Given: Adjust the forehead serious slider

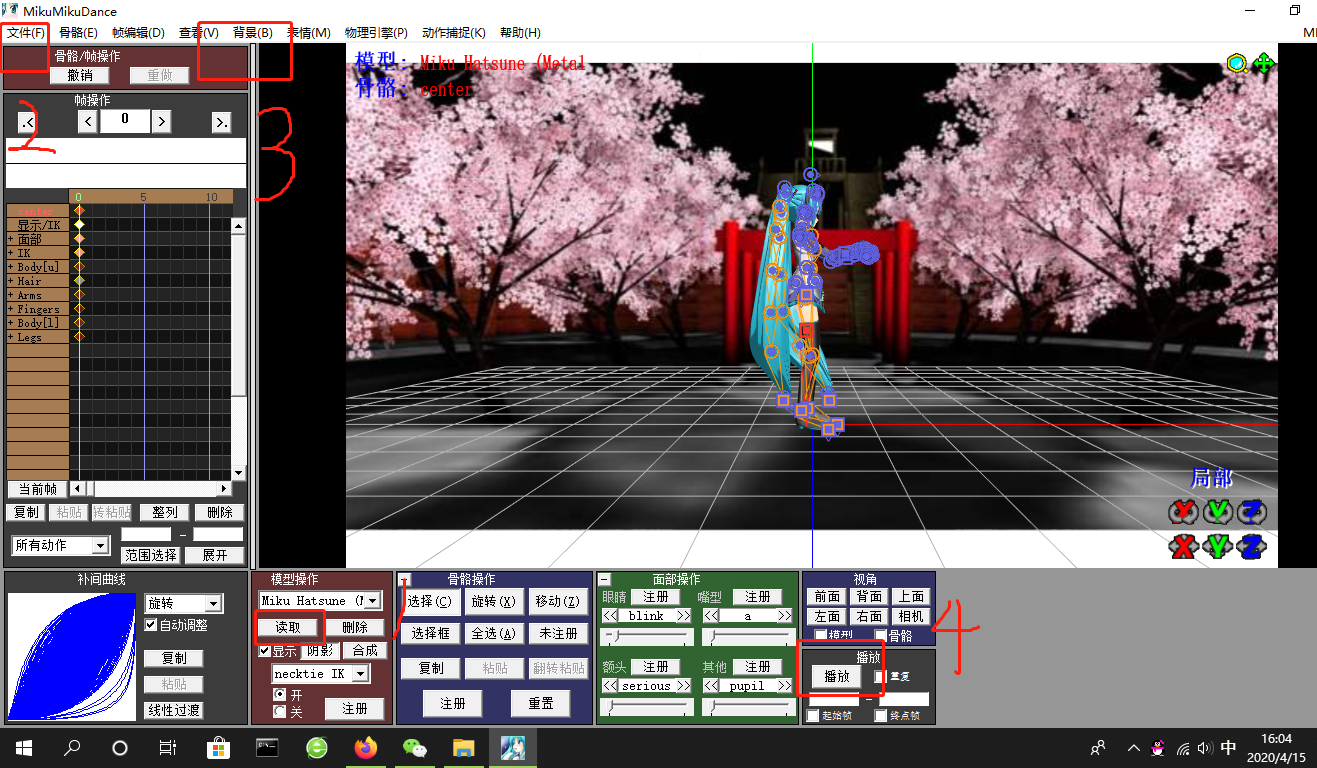Looking at the screenshot, I should 648,707.
